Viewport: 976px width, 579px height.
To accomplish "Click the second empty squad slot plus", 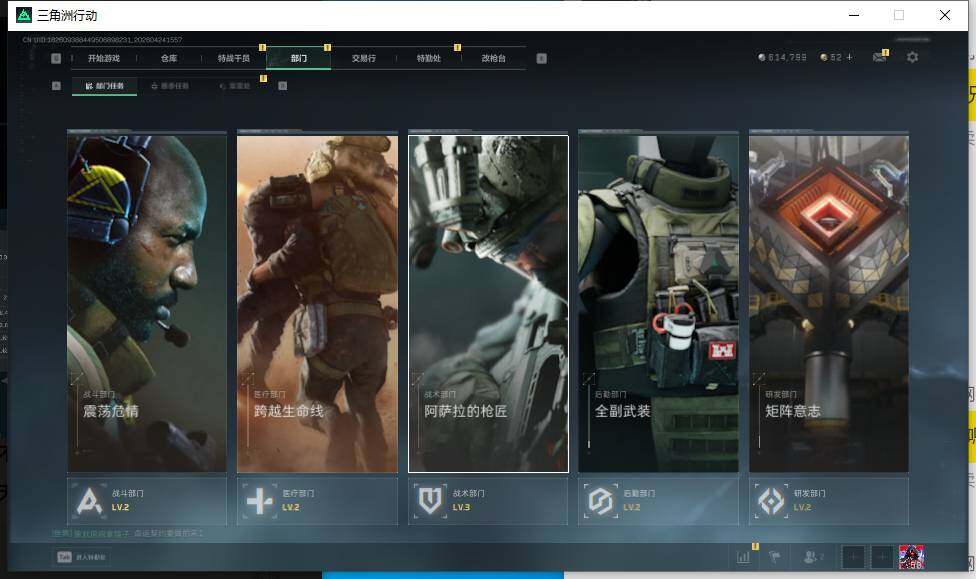I will coord(882,557).
